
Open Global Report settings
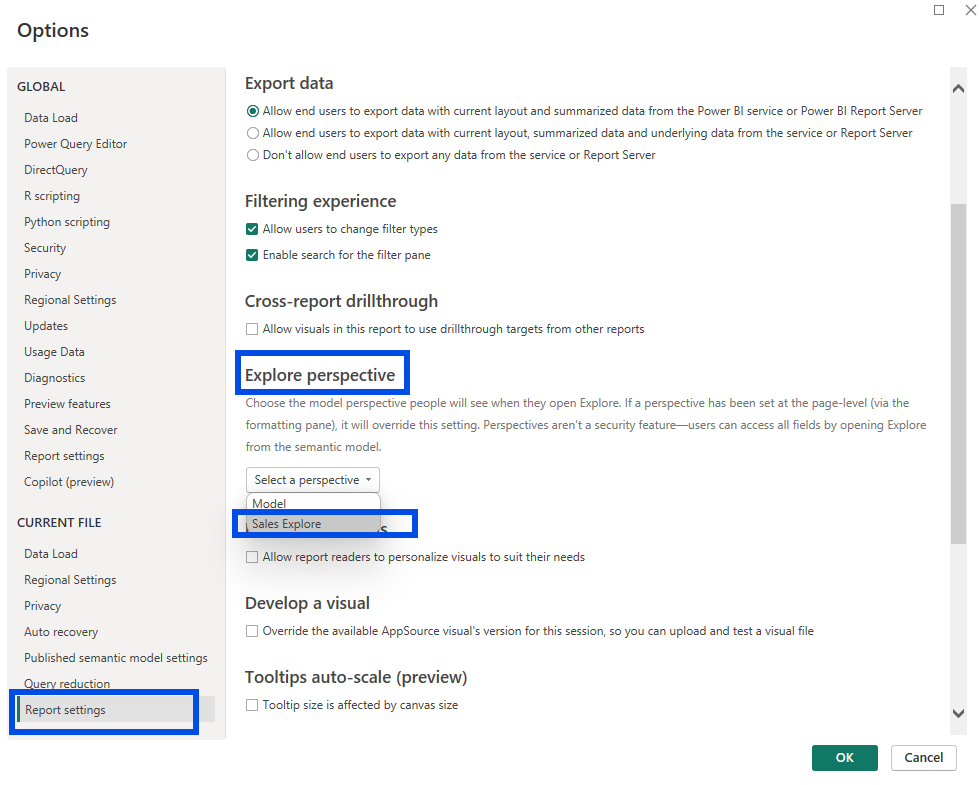click(x=64, y=456)
